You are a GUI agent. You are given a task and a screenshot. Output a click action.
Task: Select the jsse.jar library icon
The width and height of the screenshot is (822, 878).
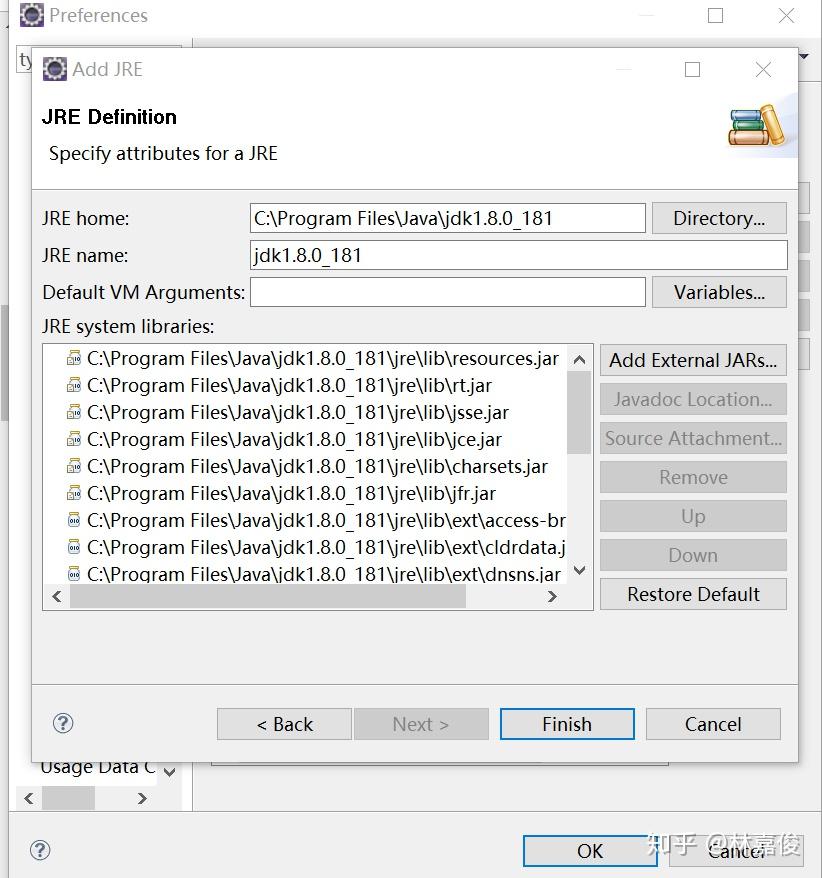click(x=75, y=412)
